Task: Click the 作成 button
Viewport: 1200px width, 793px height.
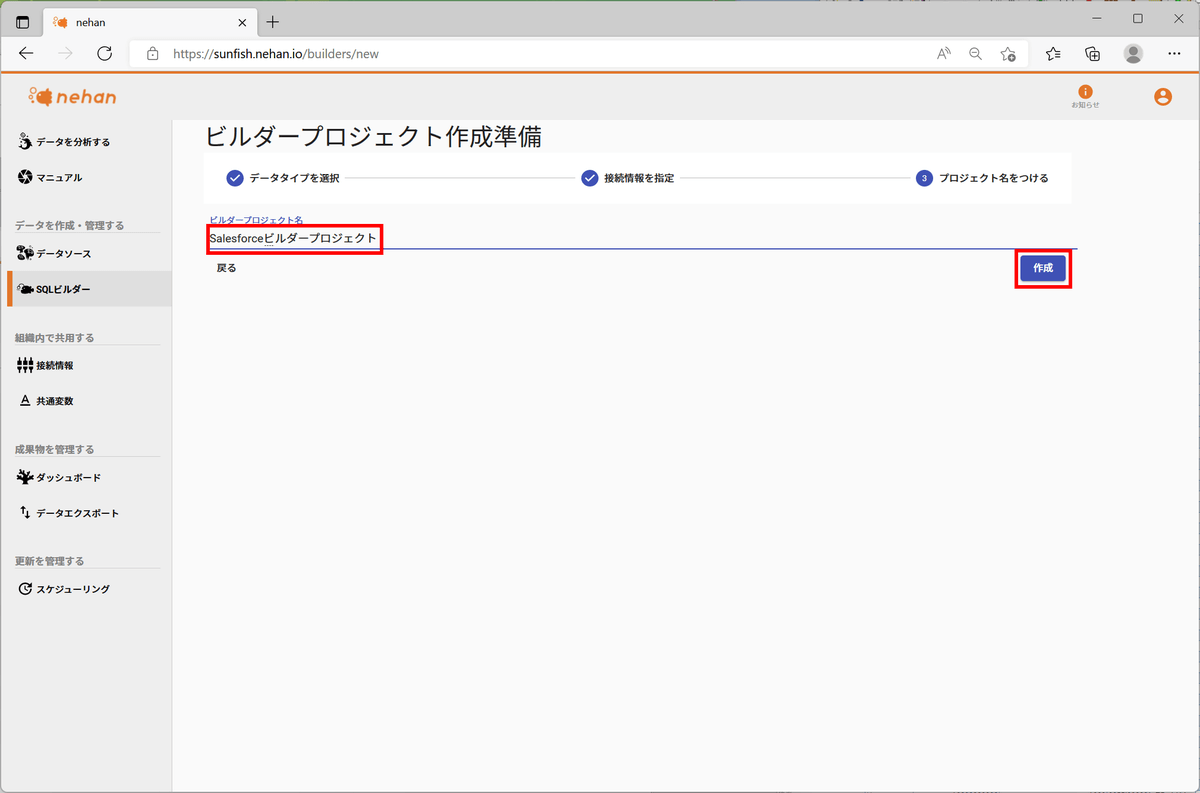Action: (1043, 268)
